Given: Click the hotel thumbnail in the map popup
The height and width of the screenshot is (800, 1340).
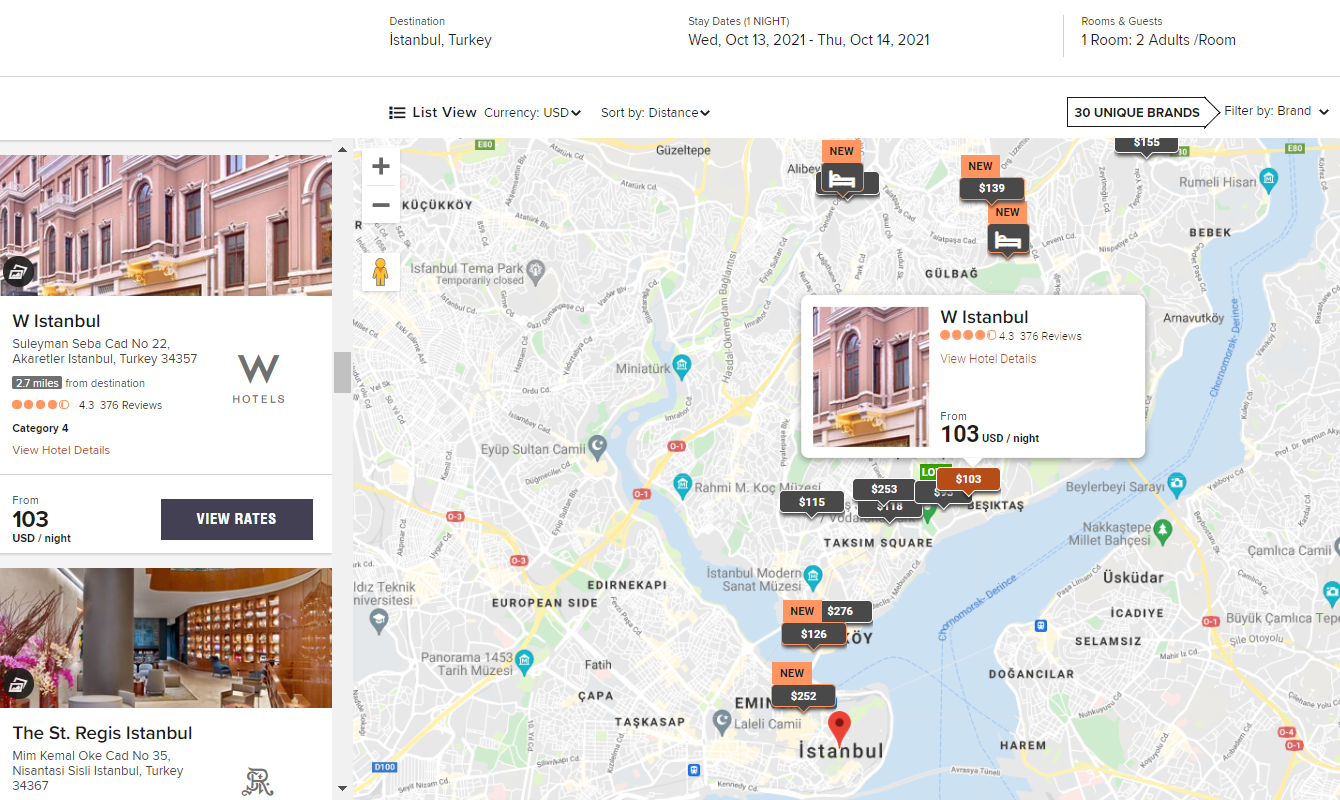Looking at the screenshot, I should (x=870, y=376).
